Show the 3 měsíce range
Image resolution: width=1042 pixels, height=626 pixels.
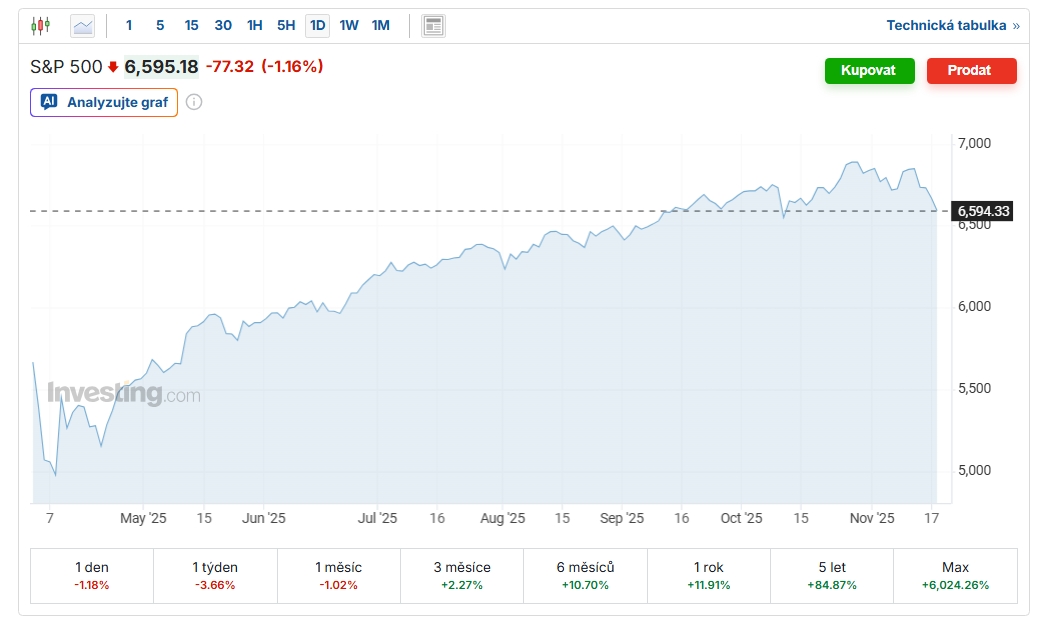(x=462, y=575)
